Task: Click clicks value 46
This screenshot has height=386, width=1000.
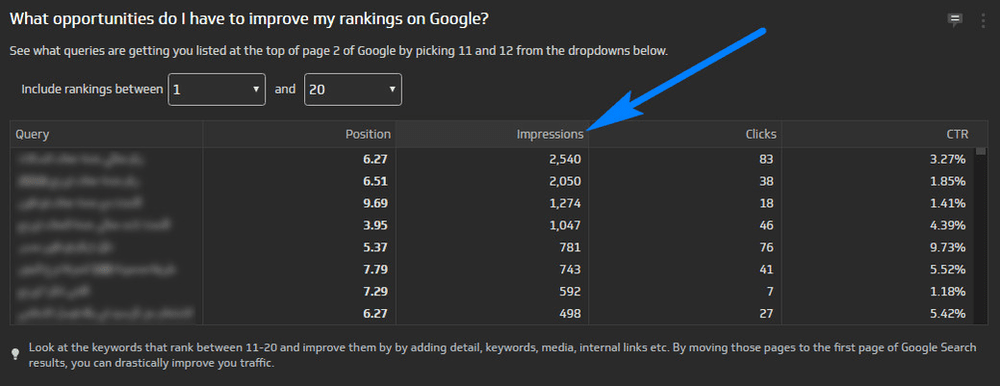Action: coord(767,225)
